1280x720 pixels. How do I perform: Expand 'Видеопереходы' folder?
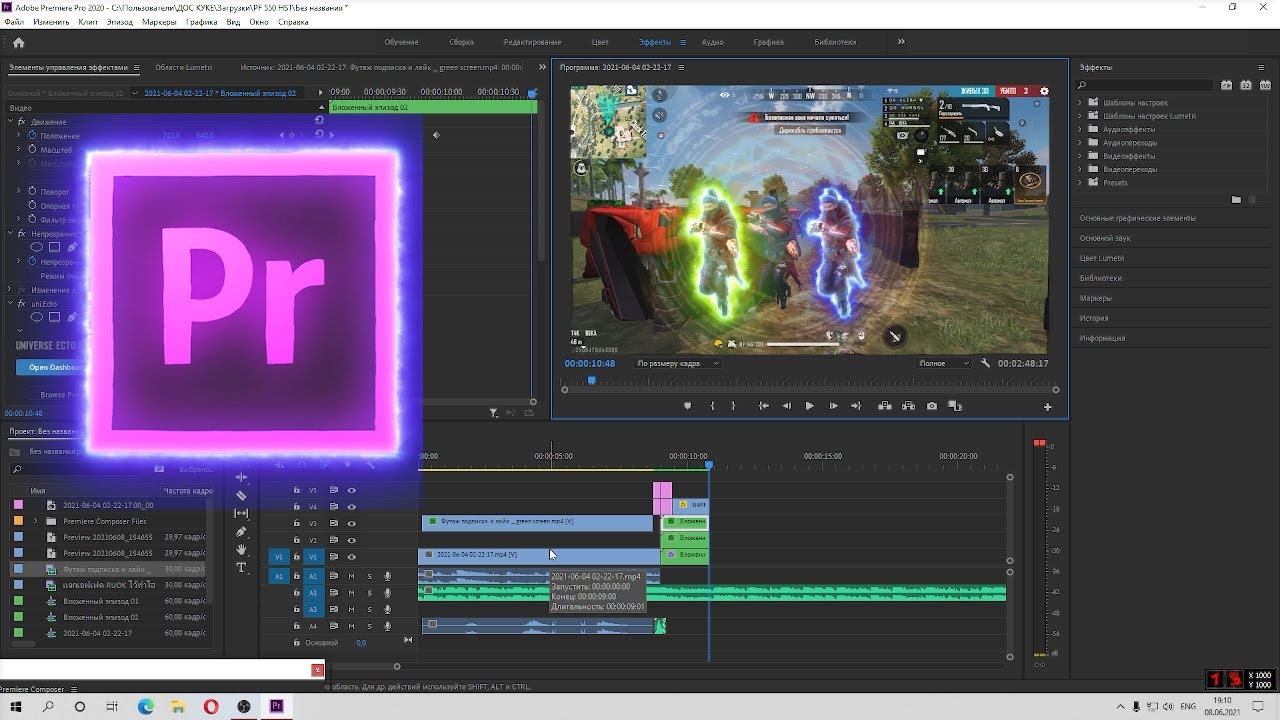tap(1080, 169)
